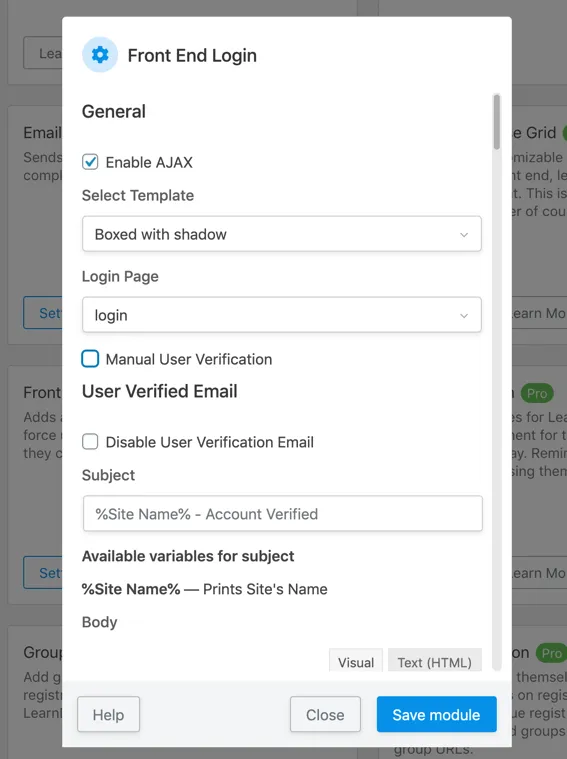Click the Close button in modal footer
The height and width of the screenshot is (759, 567).
[325, 714]
